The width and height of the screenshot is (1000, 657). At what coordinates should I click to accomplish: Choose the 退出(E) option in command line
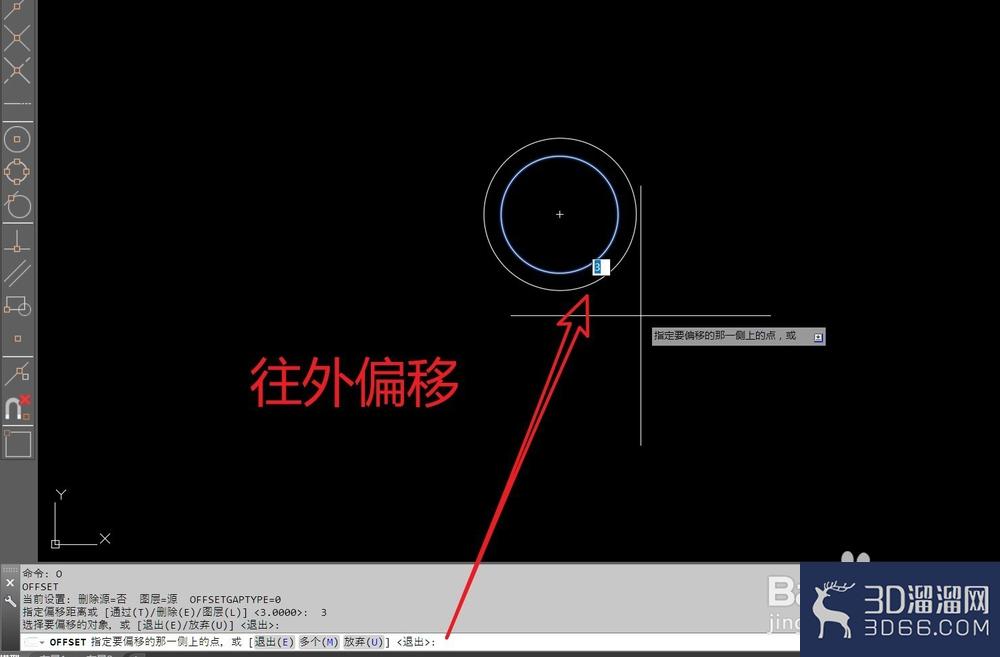tap(274, 642)
